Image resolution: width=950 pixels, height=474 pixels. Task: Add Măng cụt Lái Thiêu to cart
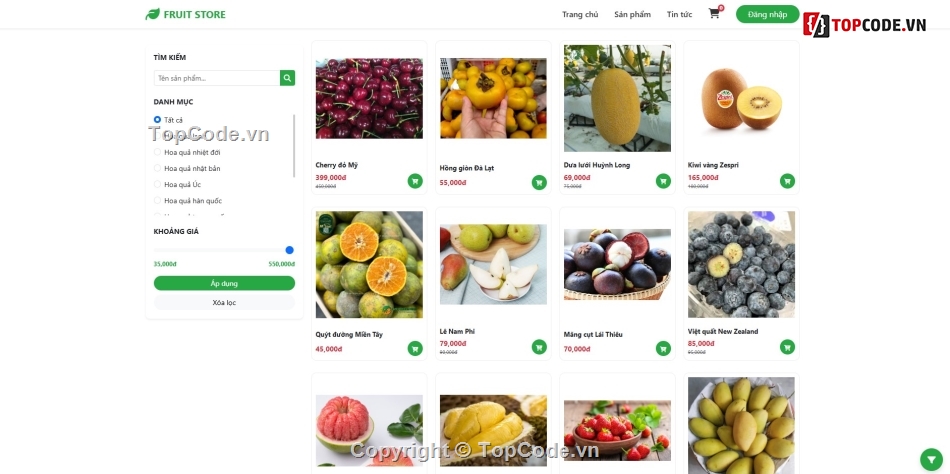663,348
